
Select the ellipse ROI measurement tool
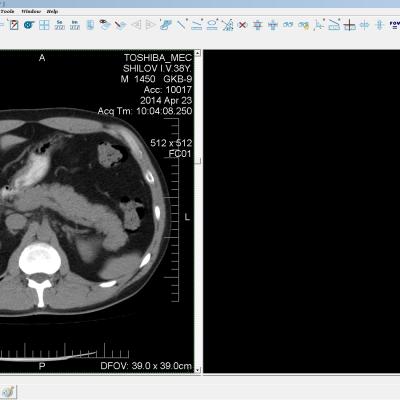(212, 25)
